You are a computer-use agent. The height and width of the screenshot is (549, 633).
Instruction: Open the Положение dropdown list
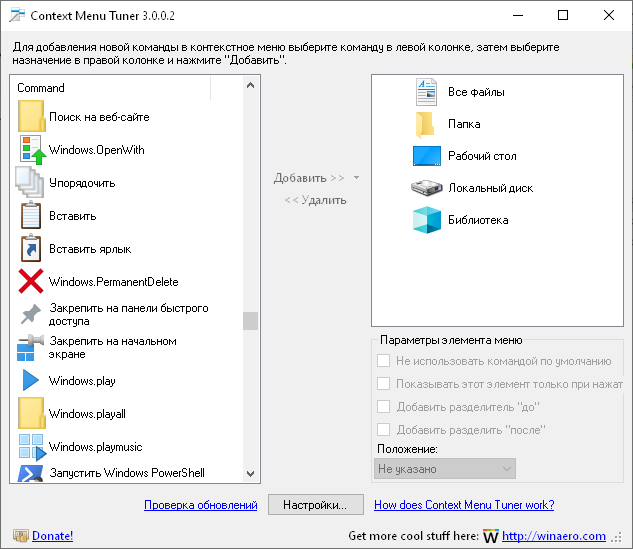point(445,468)
